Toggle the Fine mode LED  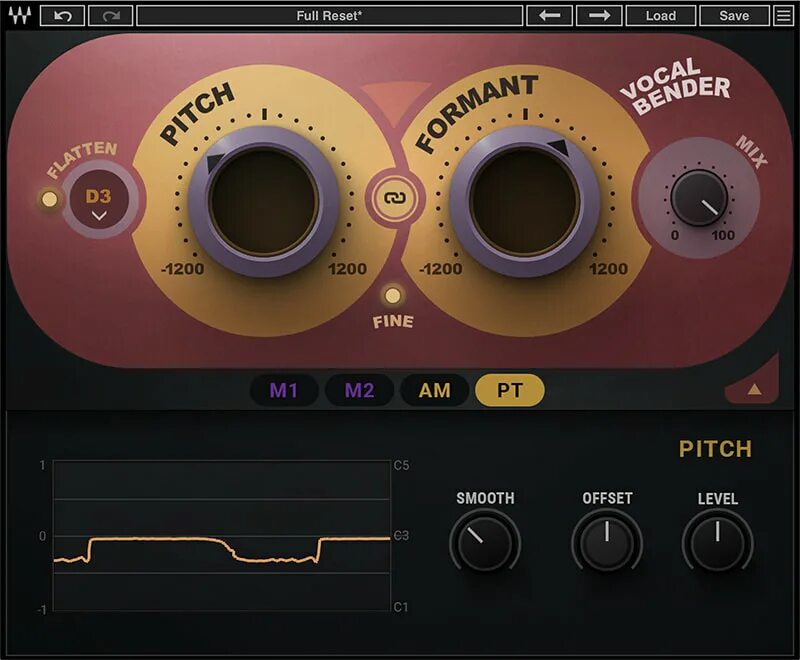[x=392, y=295]
